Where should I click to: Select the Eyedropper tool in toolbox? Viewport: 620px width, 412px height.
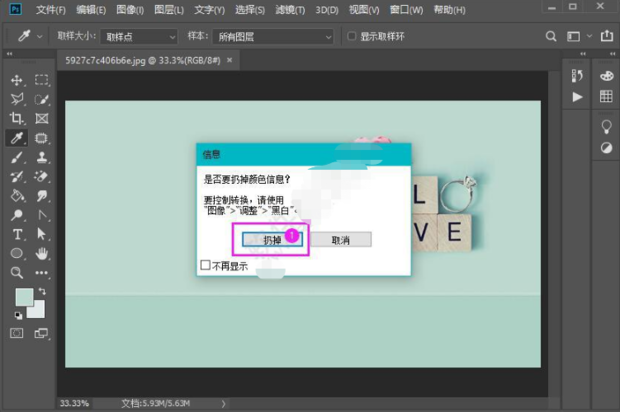pos(16,138)
